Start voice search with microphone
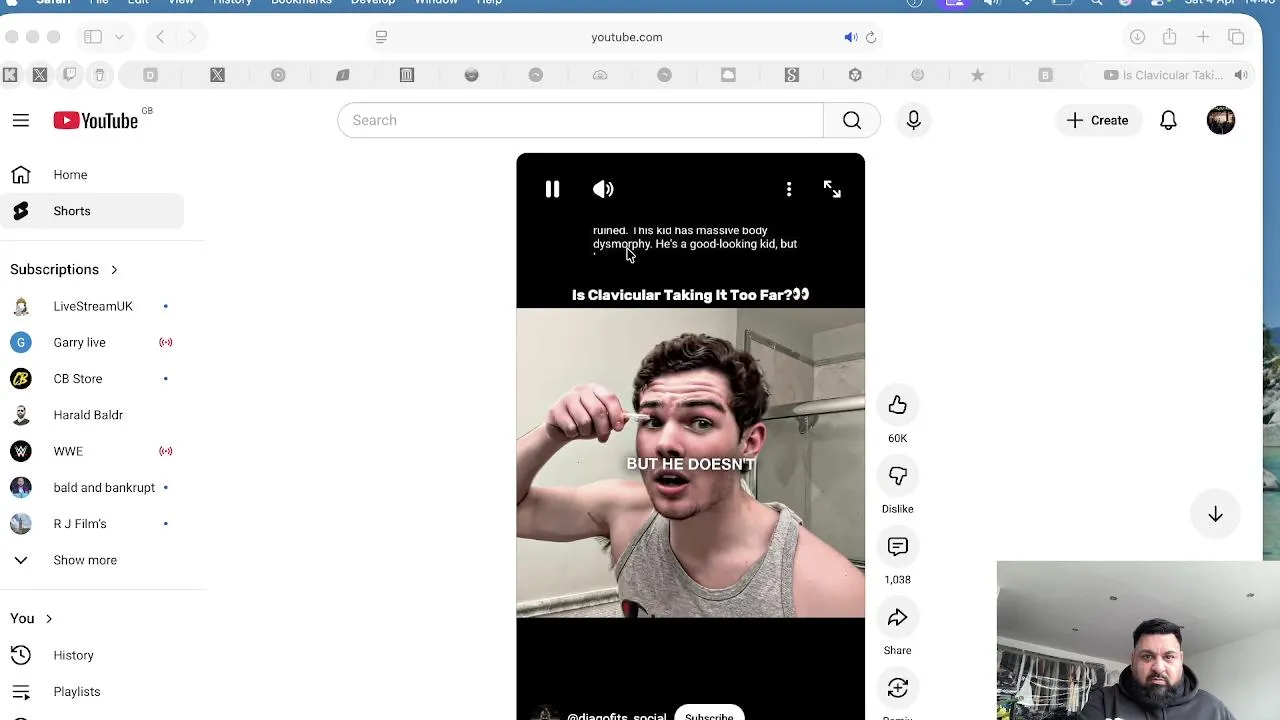The height and width of the screenshot is (720, 1280). [x=913, y=120]
